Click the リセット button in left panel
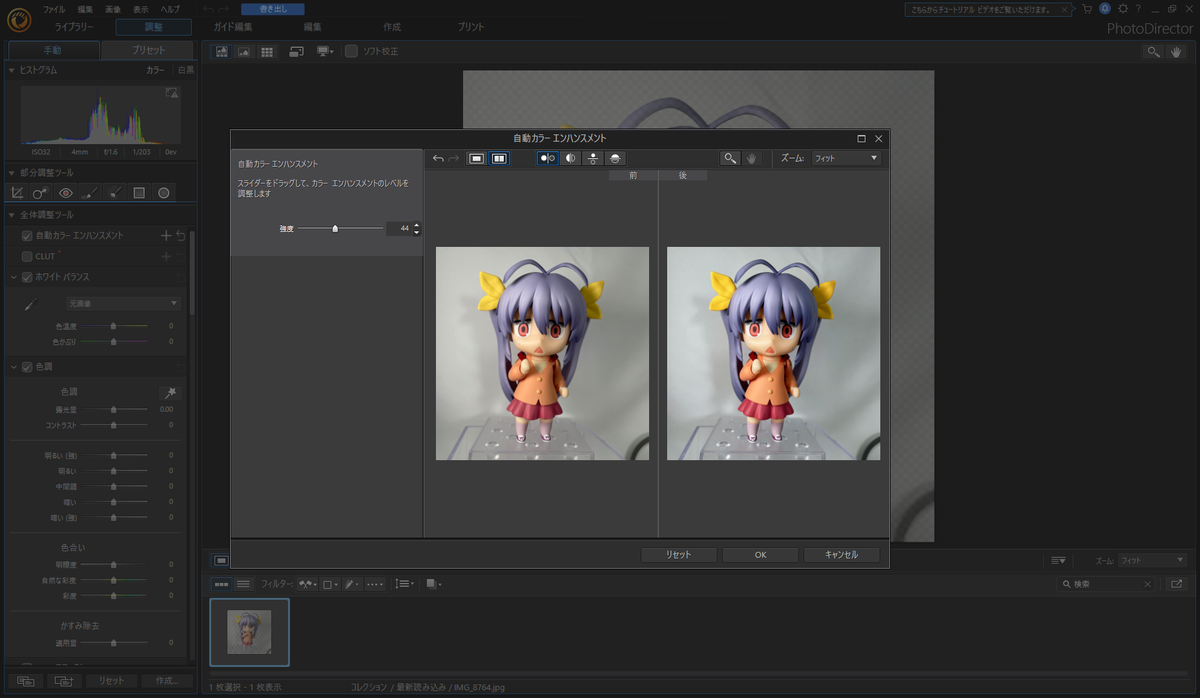 [111, 680]
